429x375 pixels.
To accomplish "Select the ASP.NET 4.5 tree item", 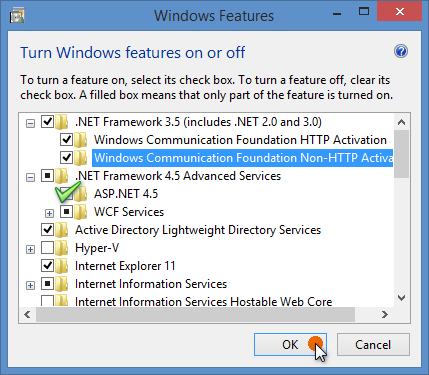I will [126, 194].
